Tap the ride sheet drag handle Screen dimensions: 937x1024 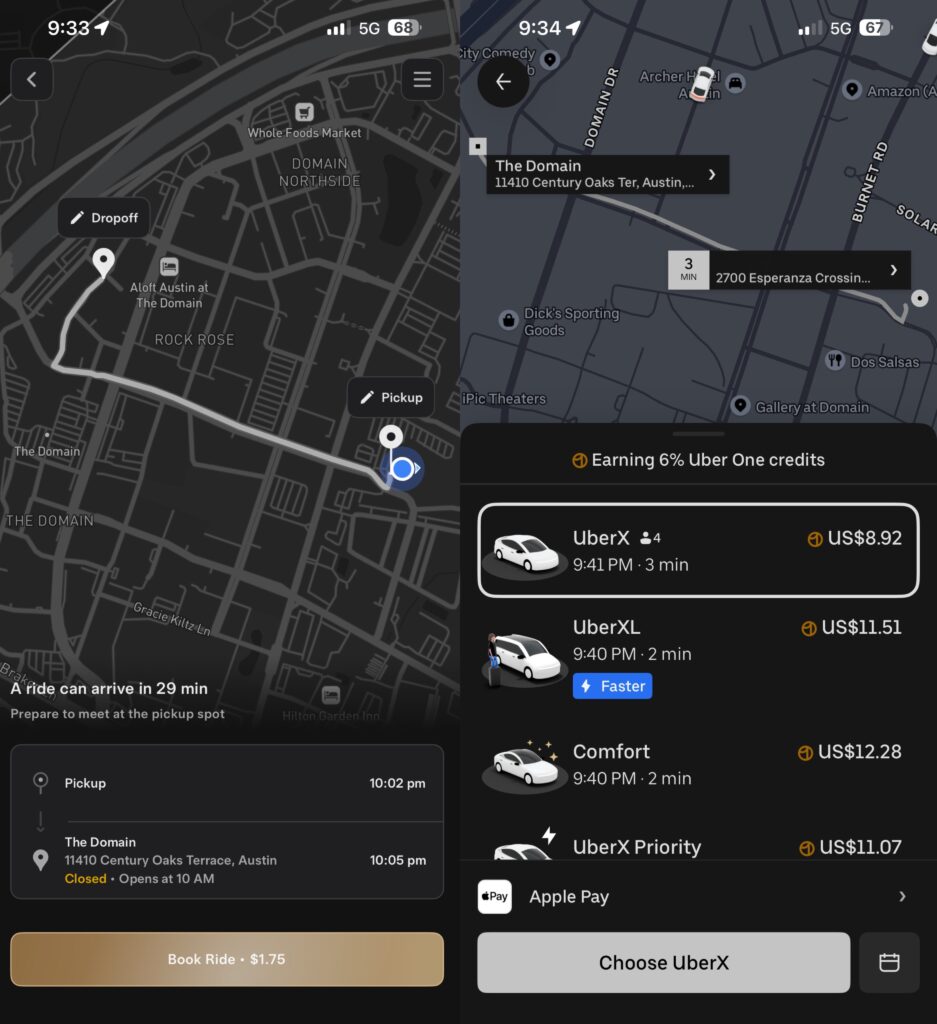698,434
